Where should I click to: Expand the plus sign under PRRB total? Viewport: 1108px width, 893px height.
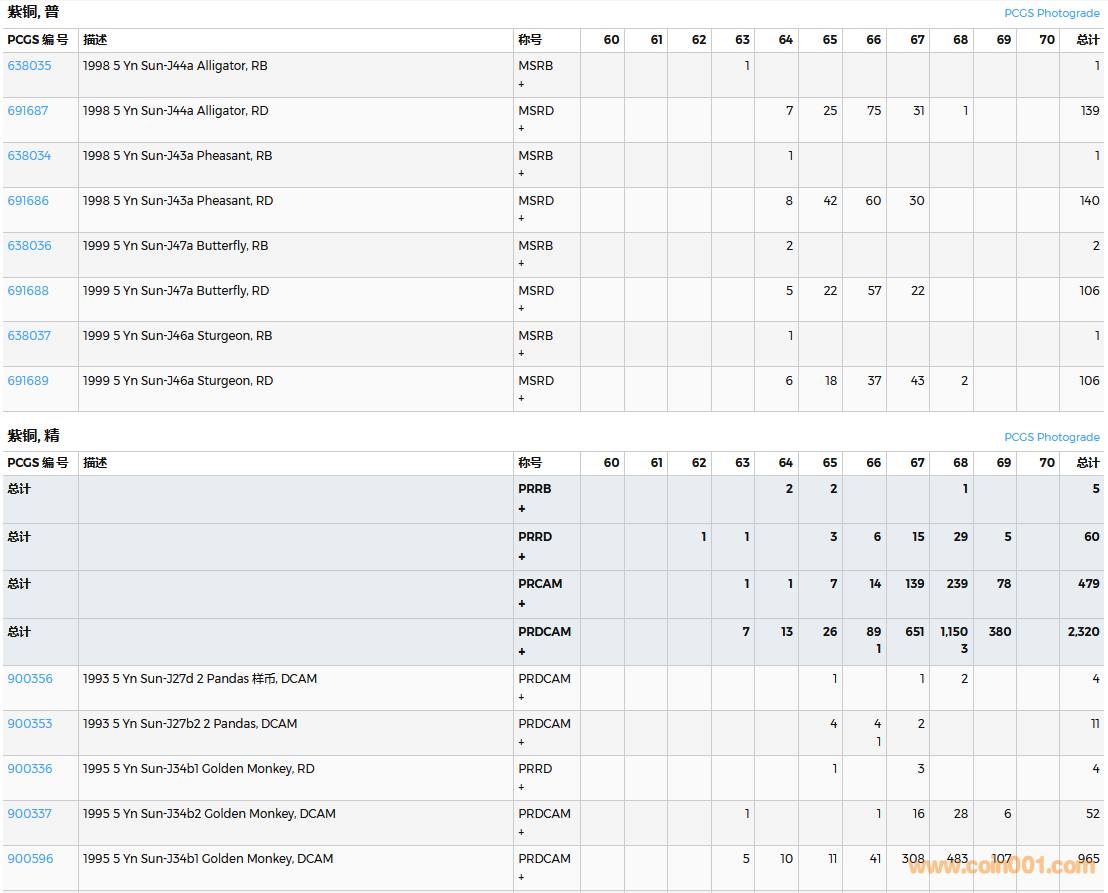click(521, 509)
